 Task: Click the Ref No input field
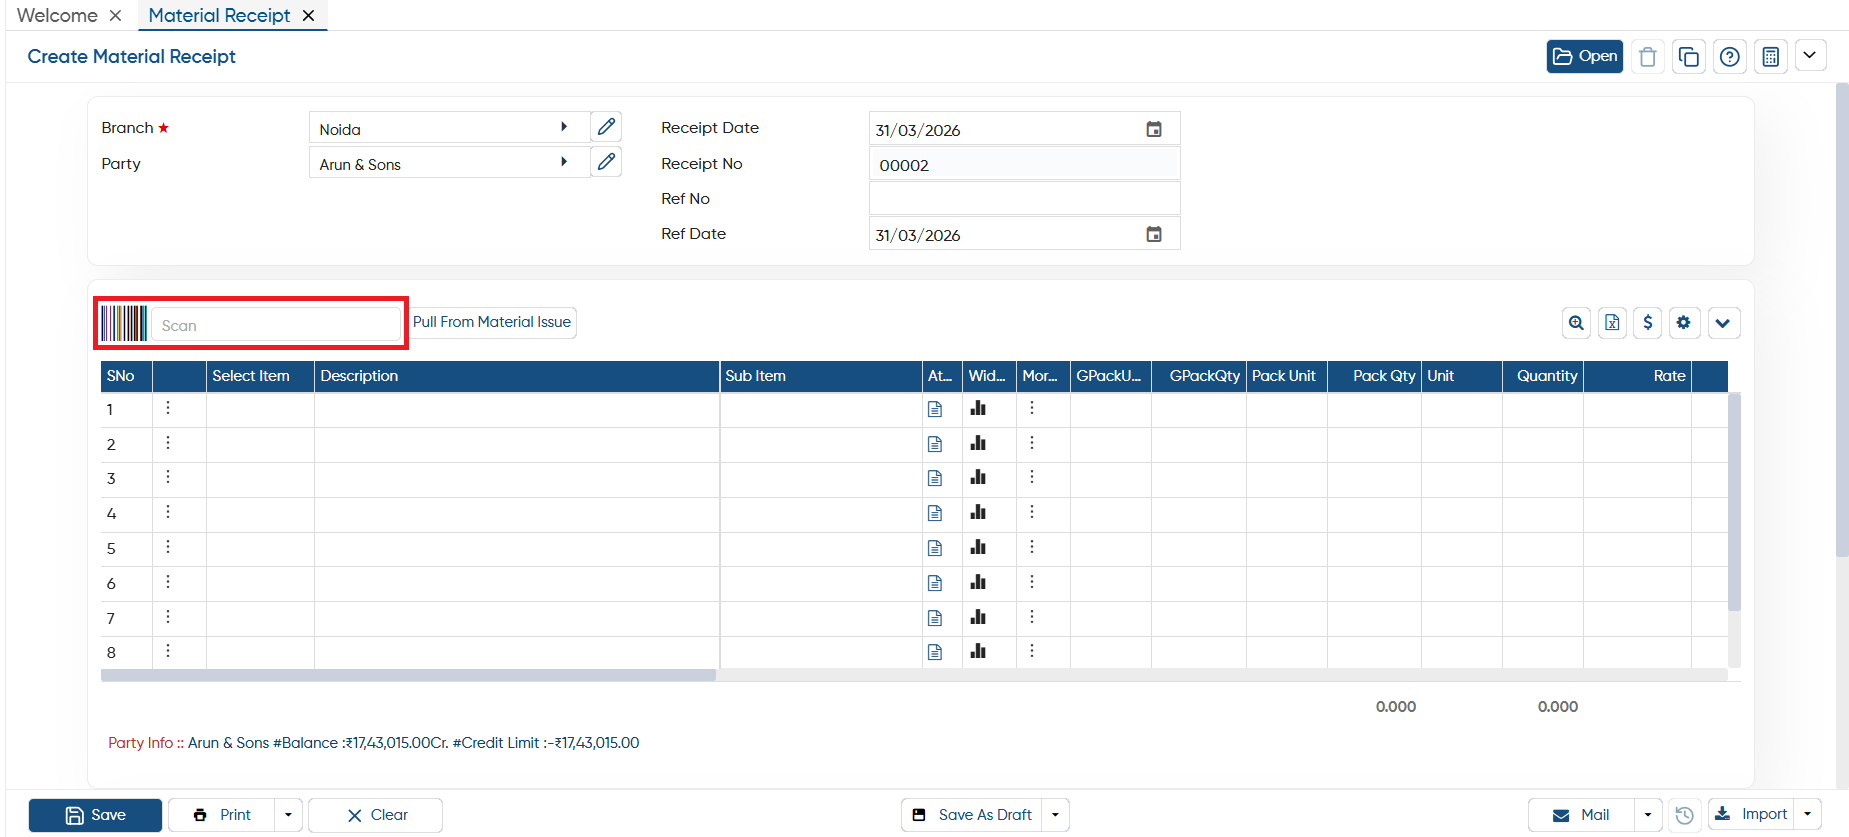pyautogui.click(x=1024, y=198)
